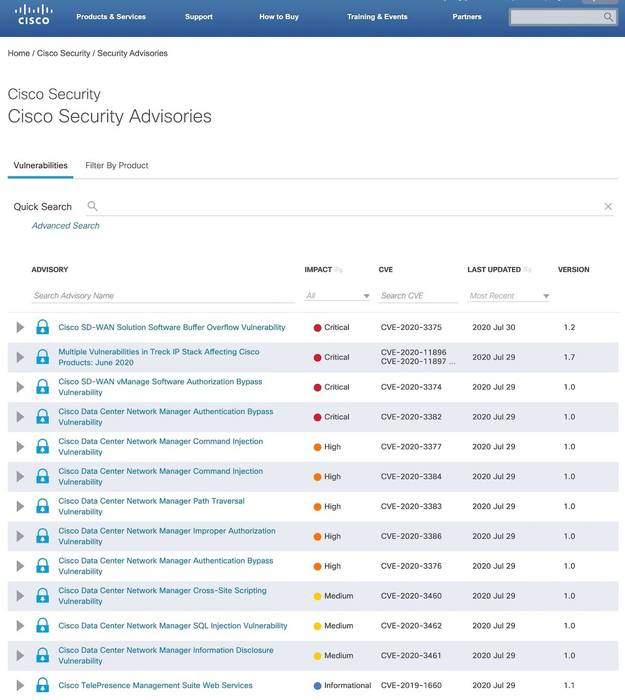Clear Quick Search with the X icon

608,206
